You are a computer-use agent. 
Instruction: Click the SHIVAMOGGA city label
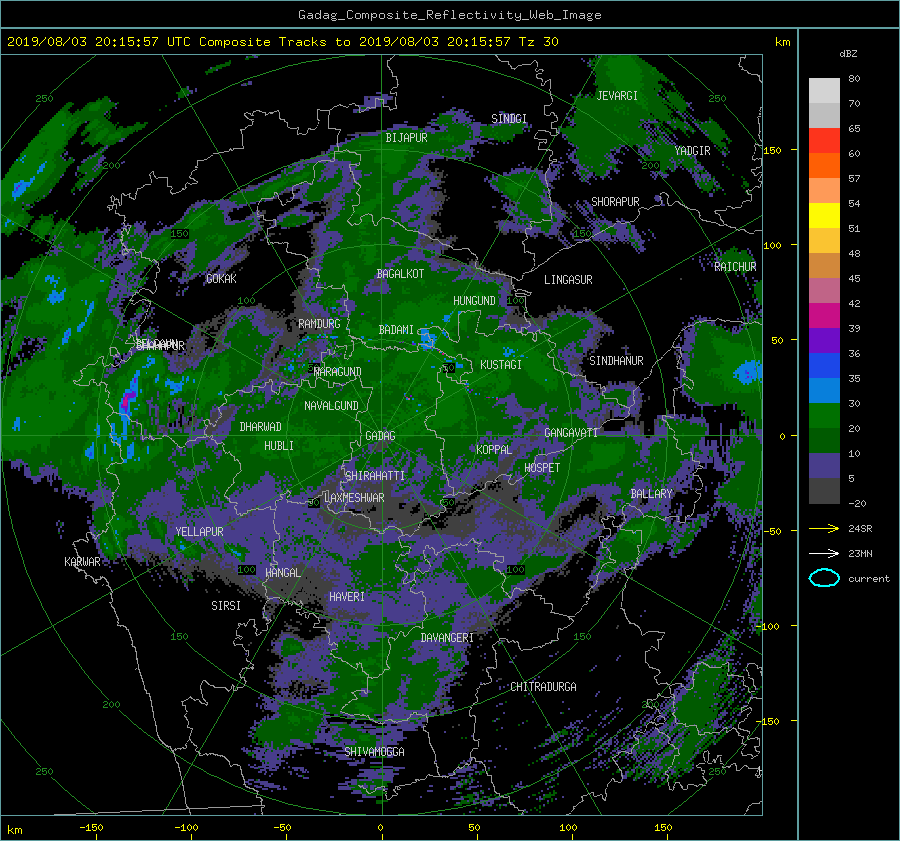[374, 752]
